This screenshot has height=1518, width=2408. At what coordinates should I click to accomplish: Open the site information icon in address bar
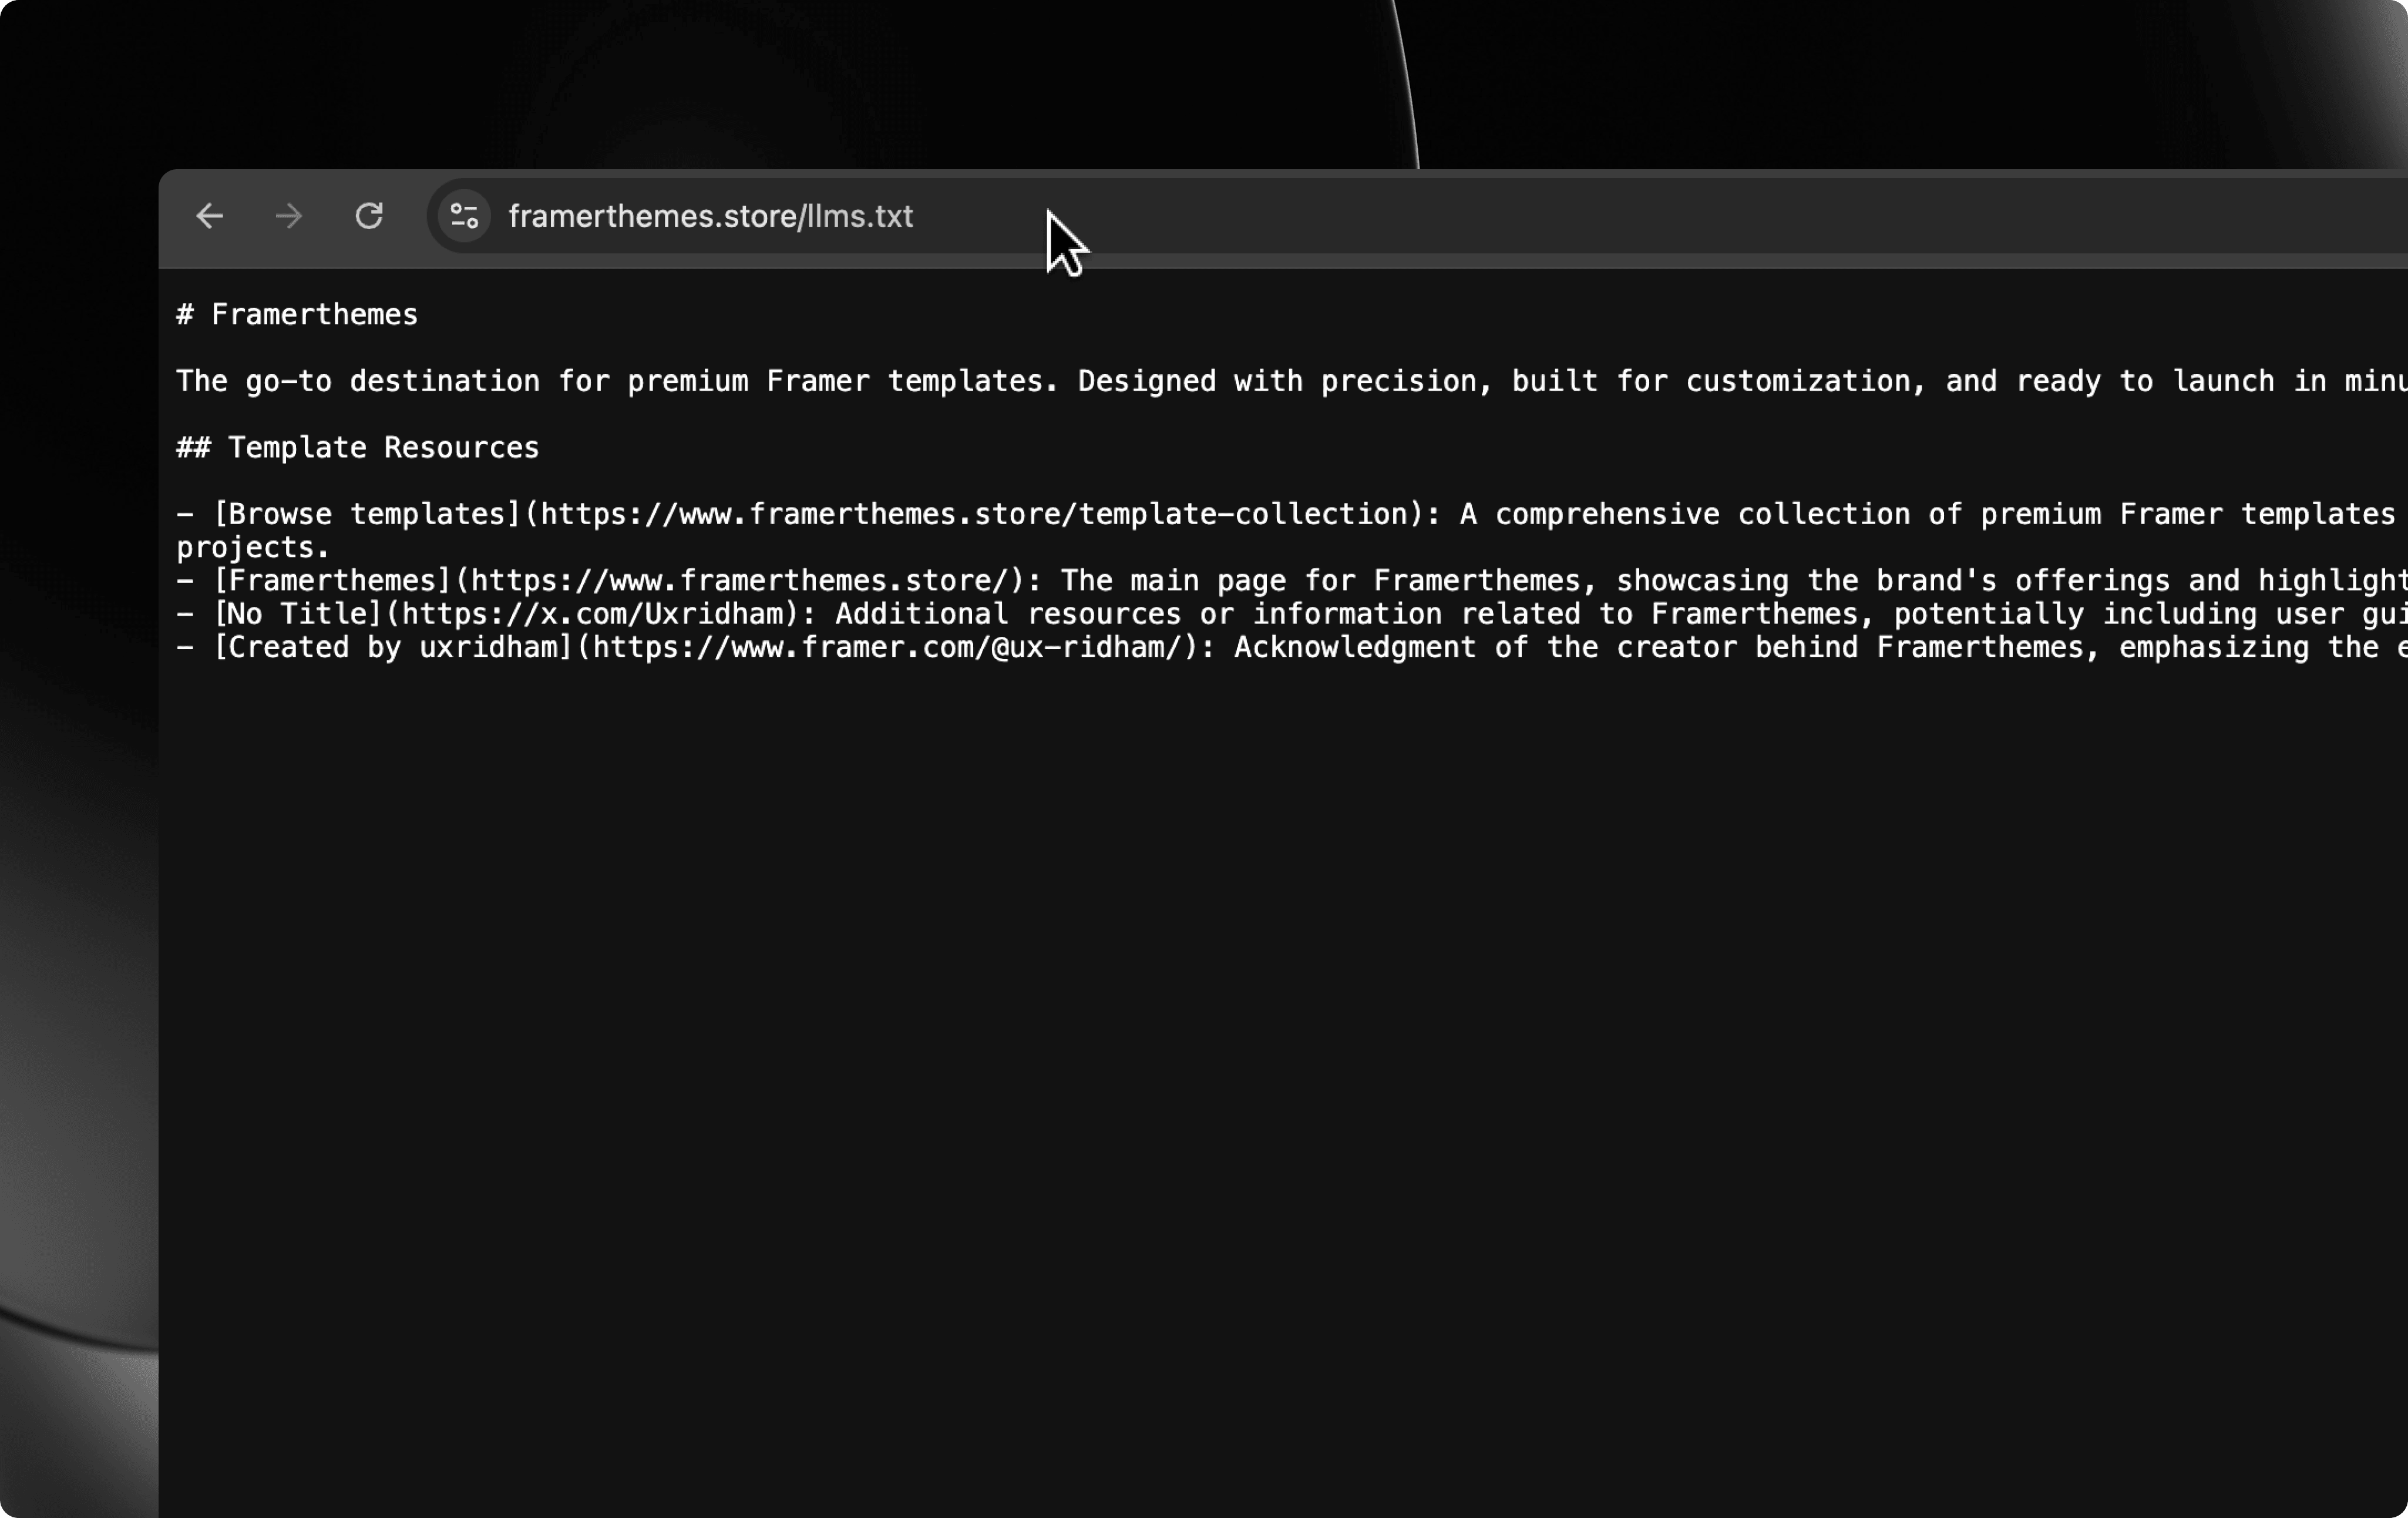464,216
